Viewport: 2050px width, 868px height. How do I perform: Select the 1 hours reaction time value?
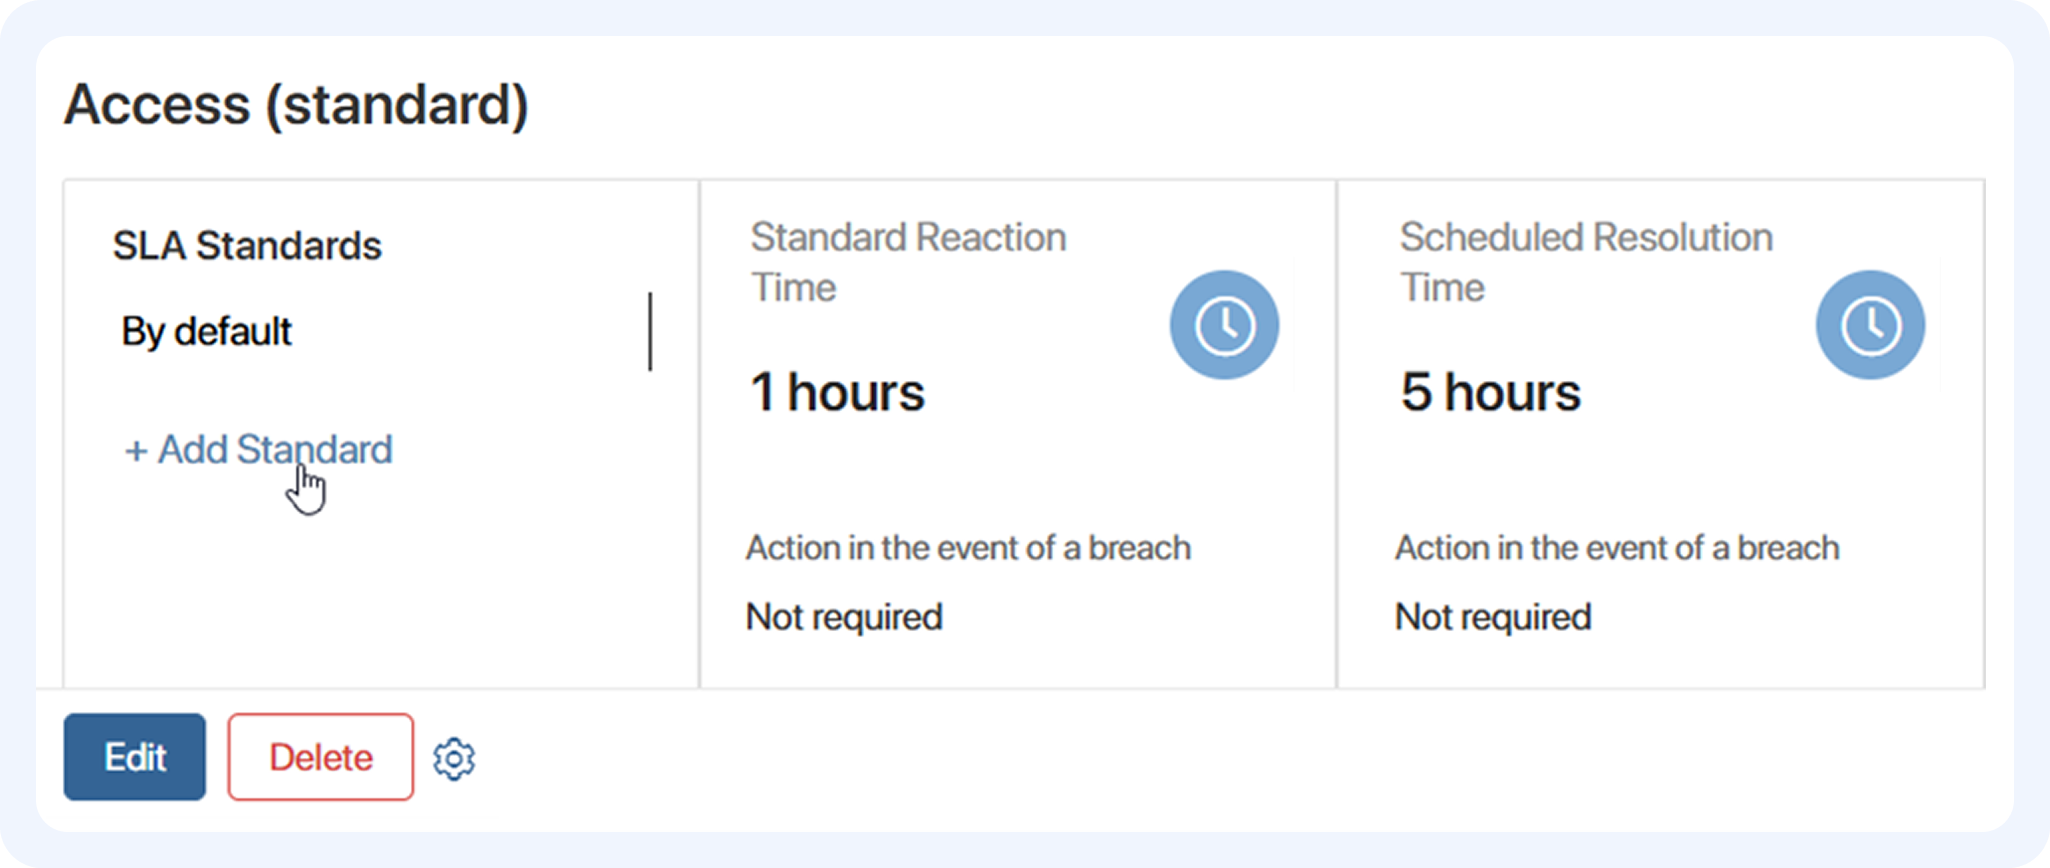click(x=837, y=392)
